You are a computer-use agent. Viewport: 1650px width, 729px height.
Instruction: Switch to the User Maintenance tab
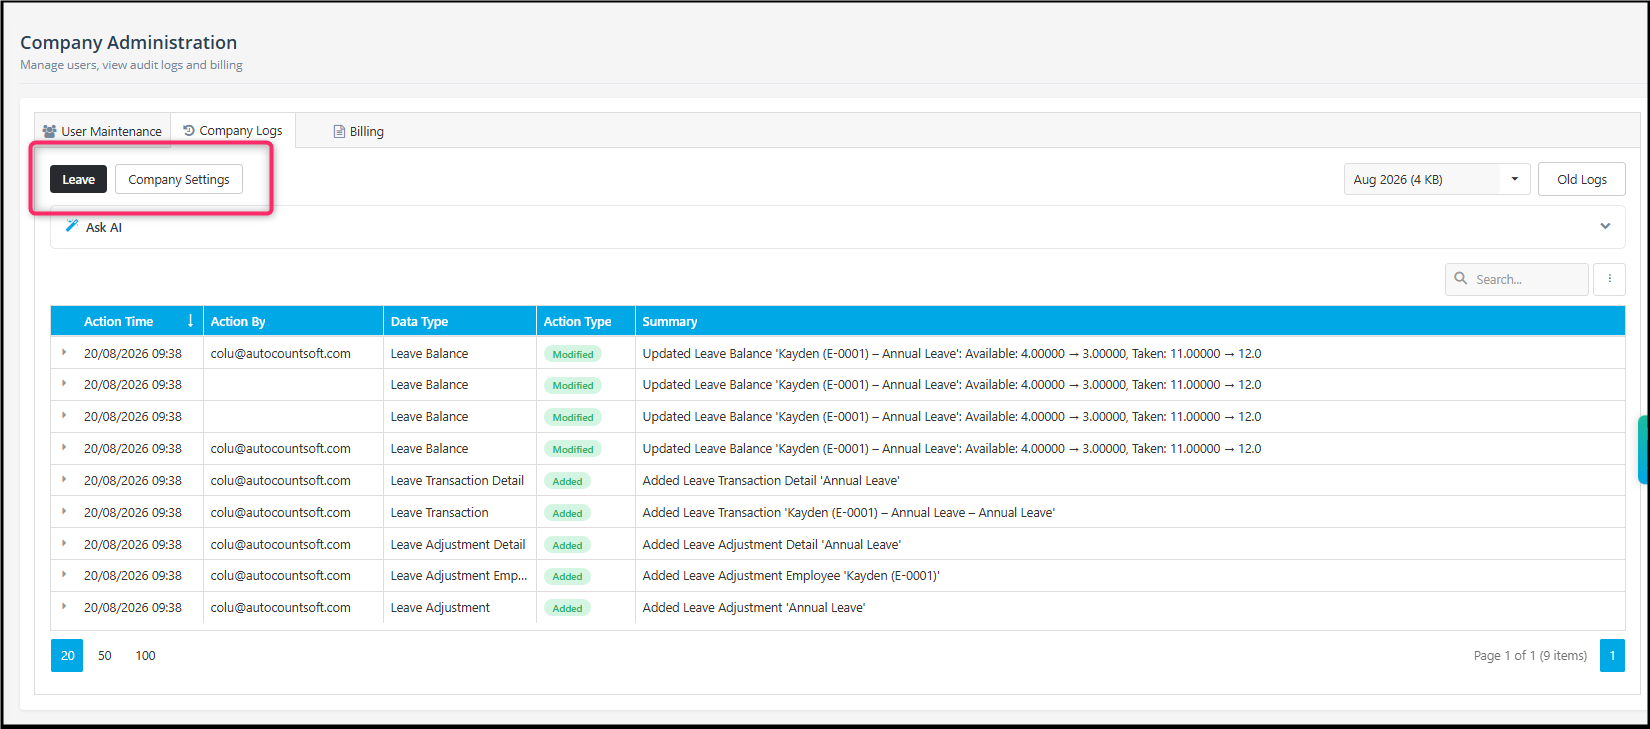pos(102,131)
